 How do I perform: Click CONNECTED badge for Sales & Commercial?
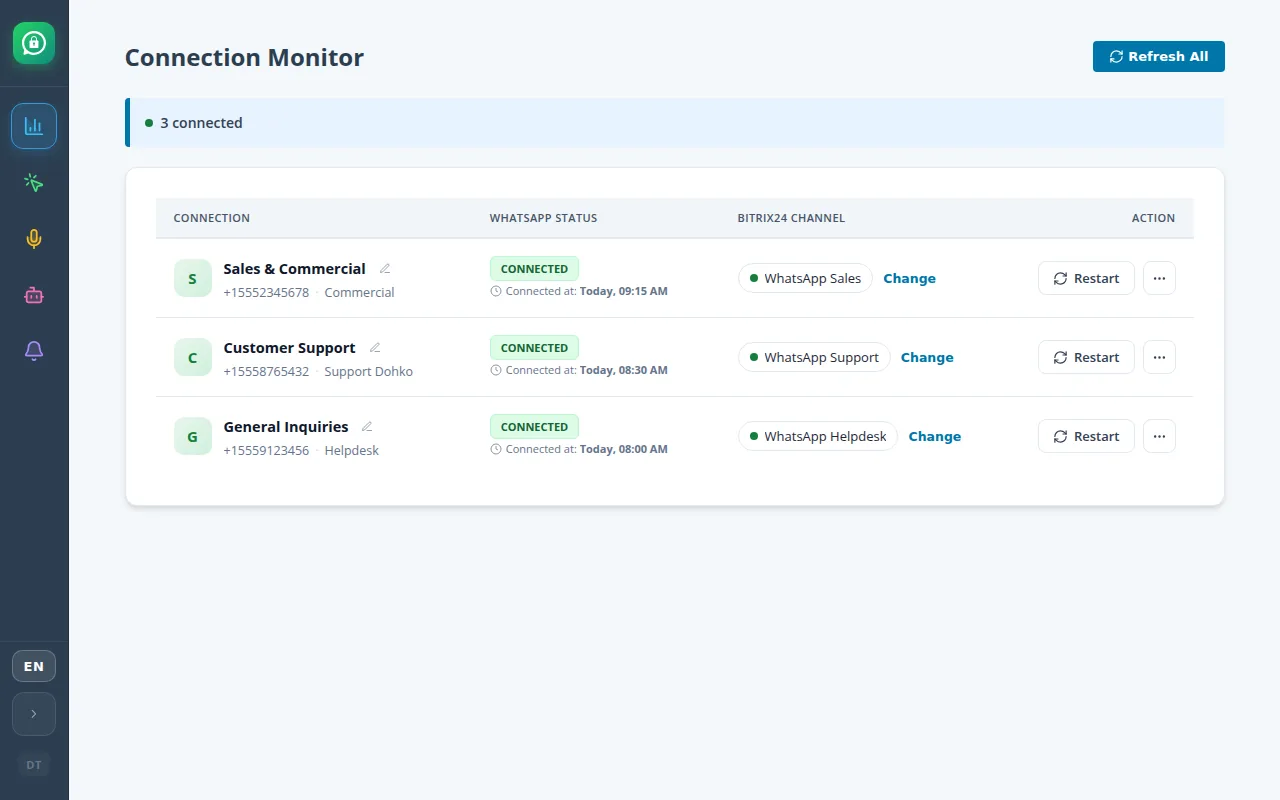(534, 269)
